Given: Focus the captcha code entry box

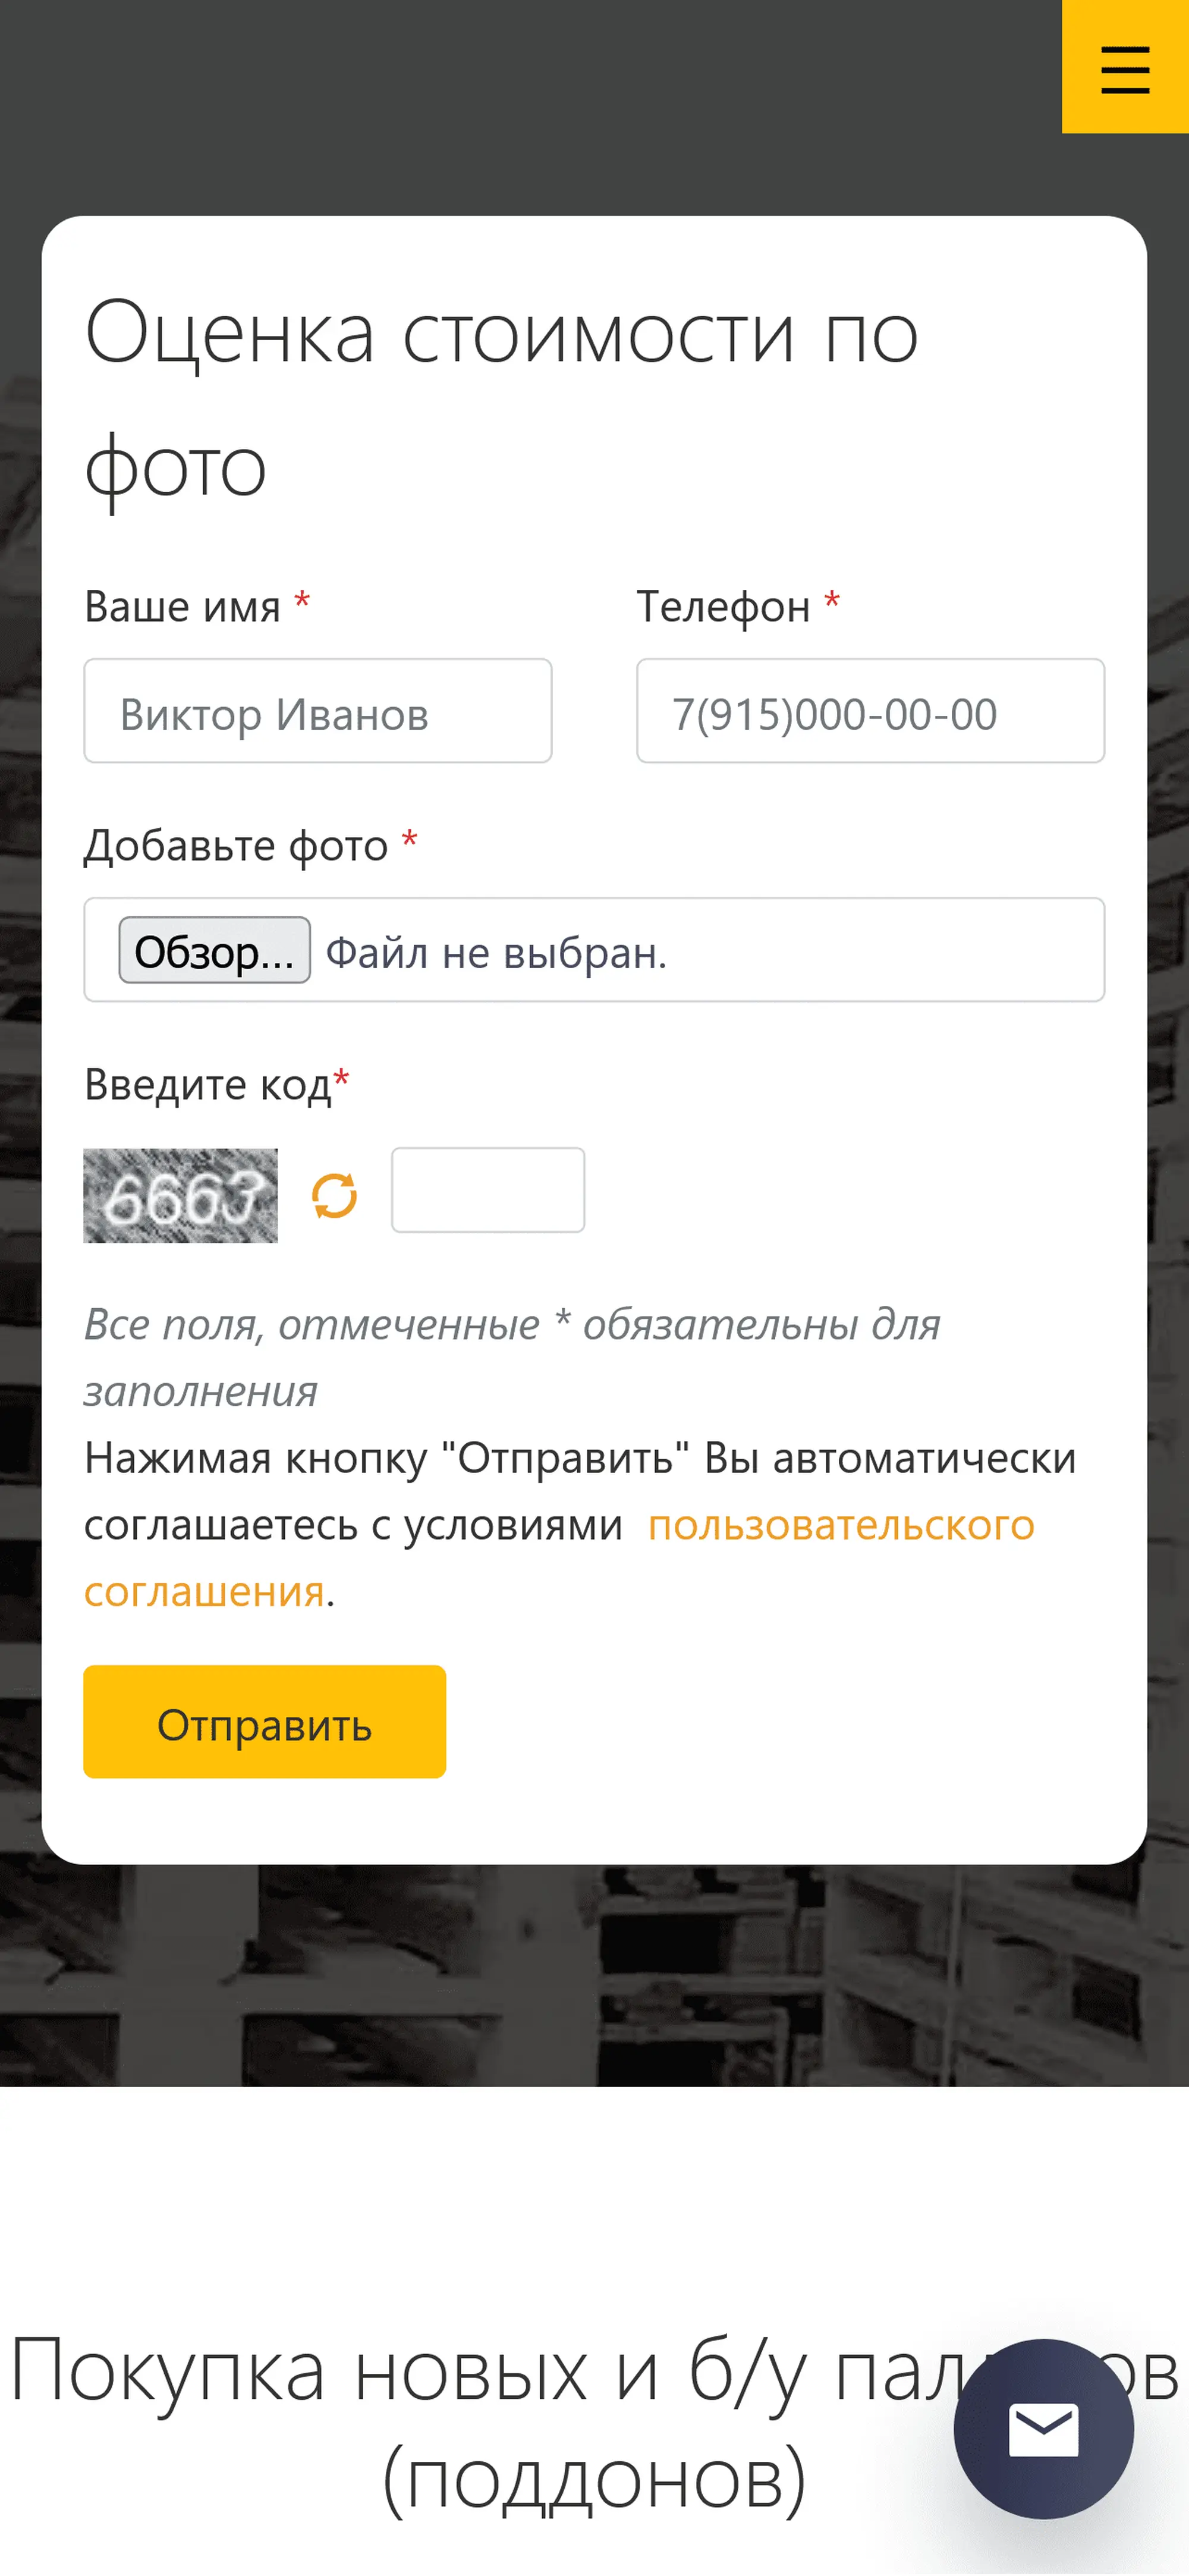Looking at the screenshot, I should coord(487,1190).
